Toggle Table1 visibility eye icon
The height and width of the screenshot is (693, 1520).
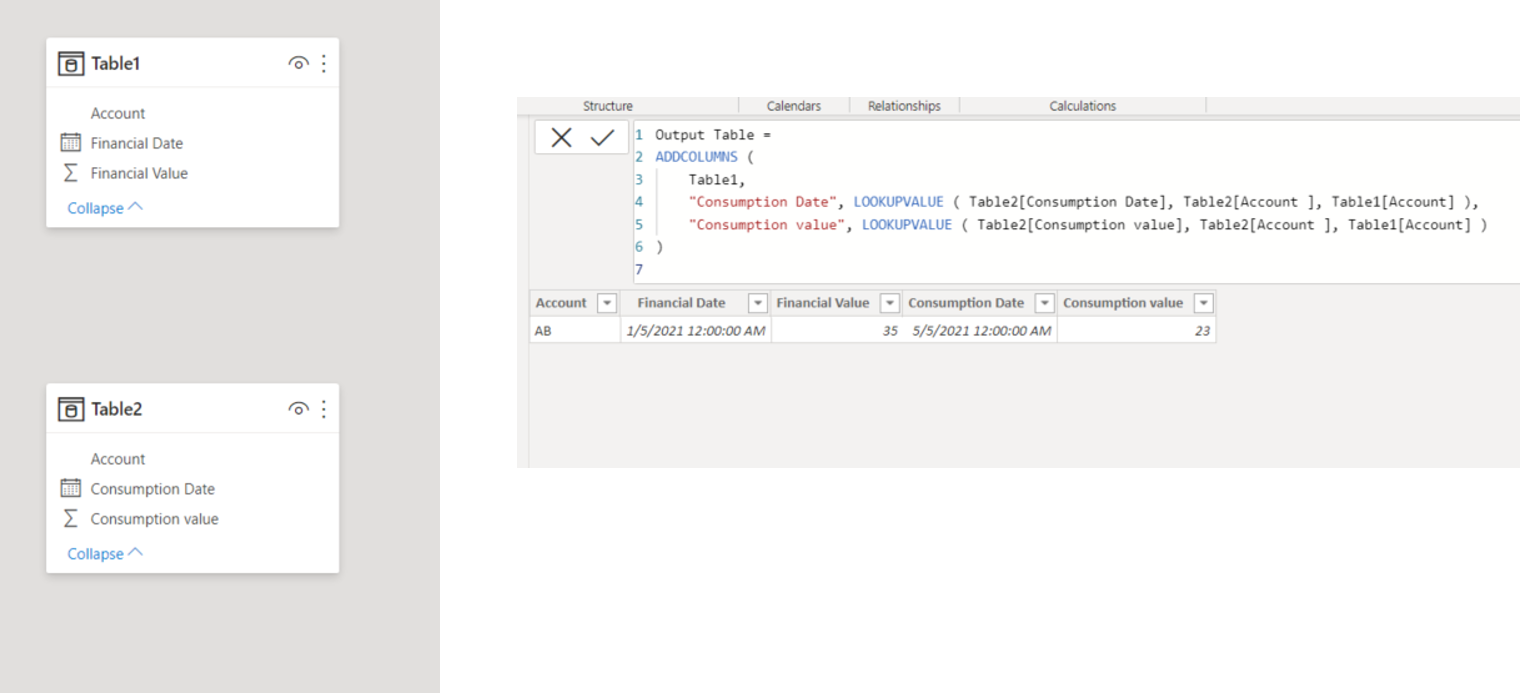point(298,63)
